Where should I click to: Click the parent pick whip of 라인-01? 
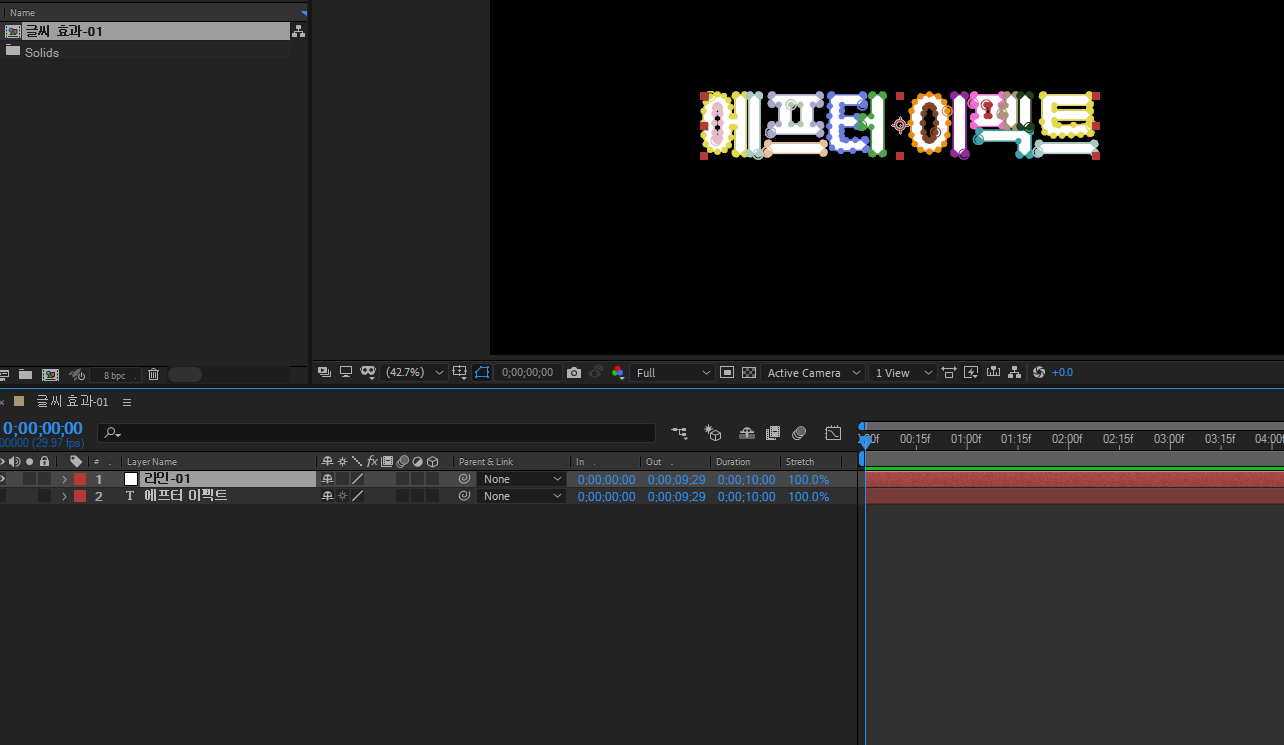pos(464,479)
